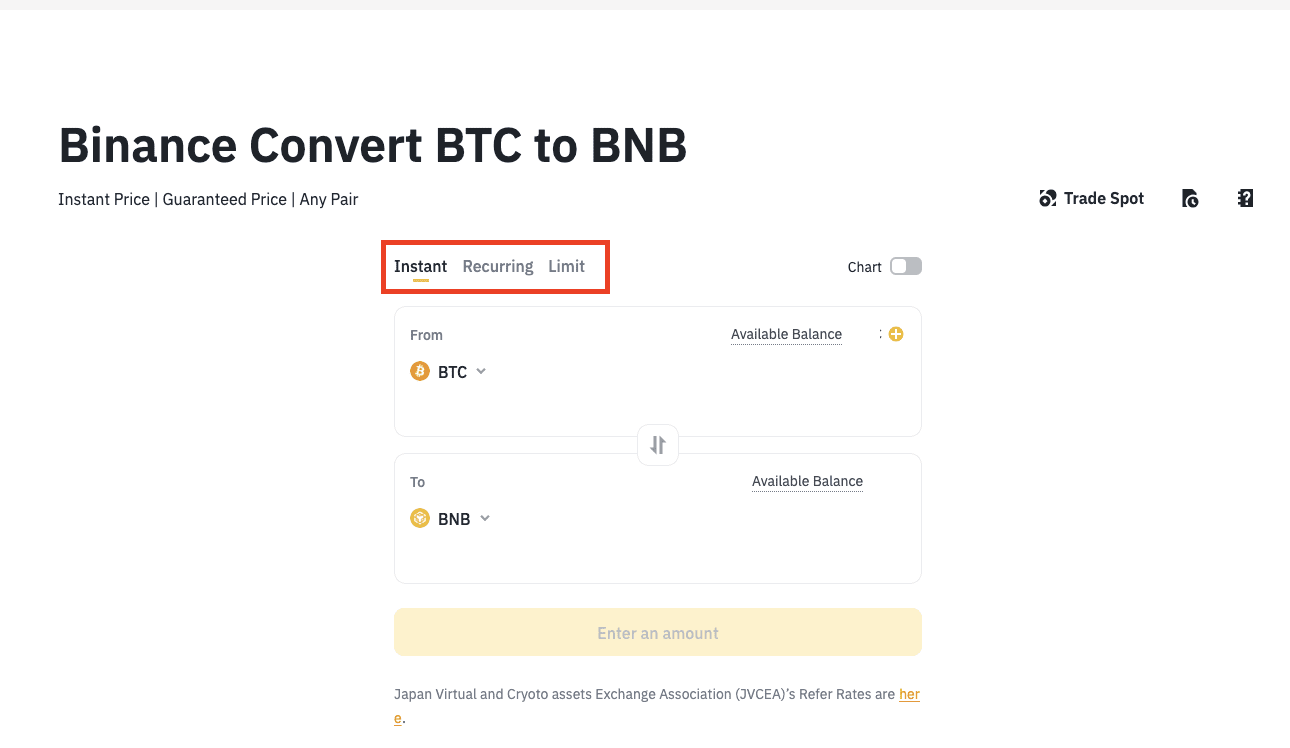Image resolution: width=1290 pixels, height=748 pixels.
Task: Open the conversion order history icon
Action: click(1190, 198)
